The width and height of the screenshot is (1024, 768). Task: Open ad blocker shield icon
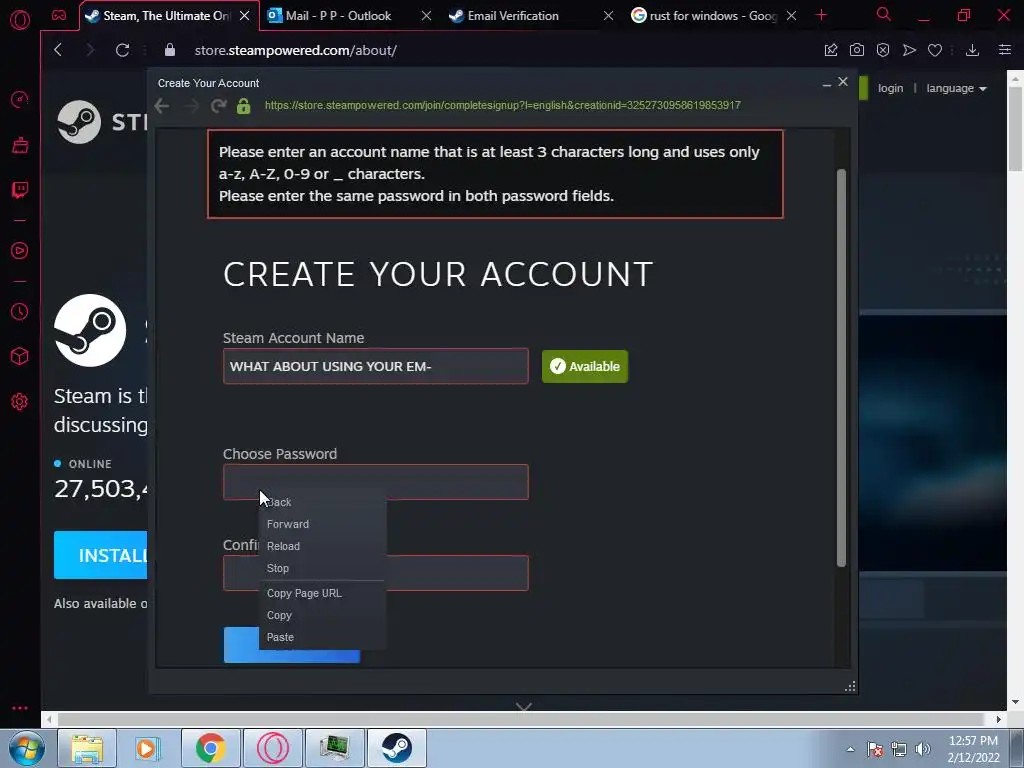click(x=883, y=50)
